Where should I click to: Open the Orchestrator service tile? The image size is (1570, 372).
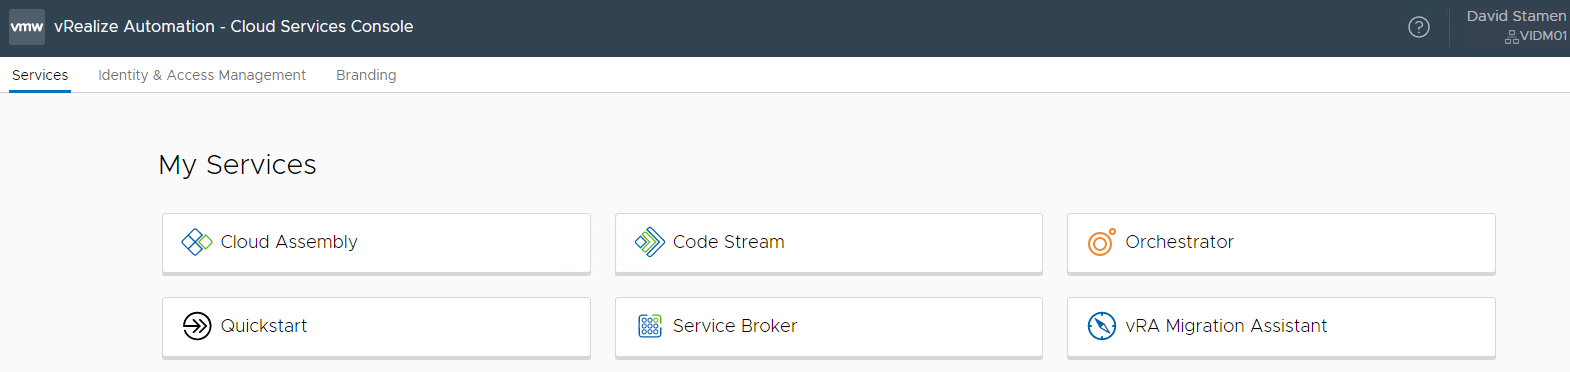[1281, 243]
